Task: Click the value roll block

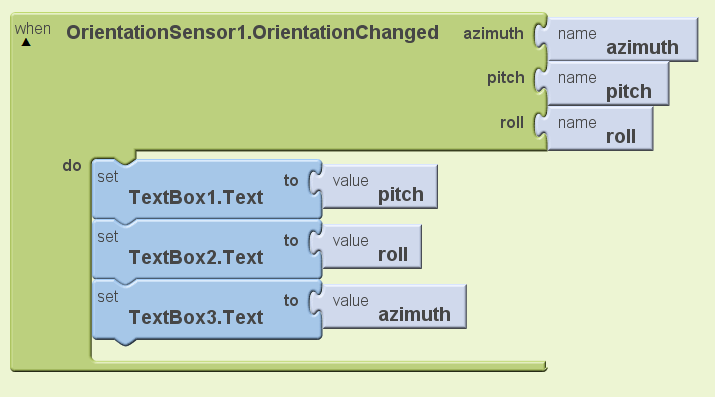Action: tap(372, 247)
